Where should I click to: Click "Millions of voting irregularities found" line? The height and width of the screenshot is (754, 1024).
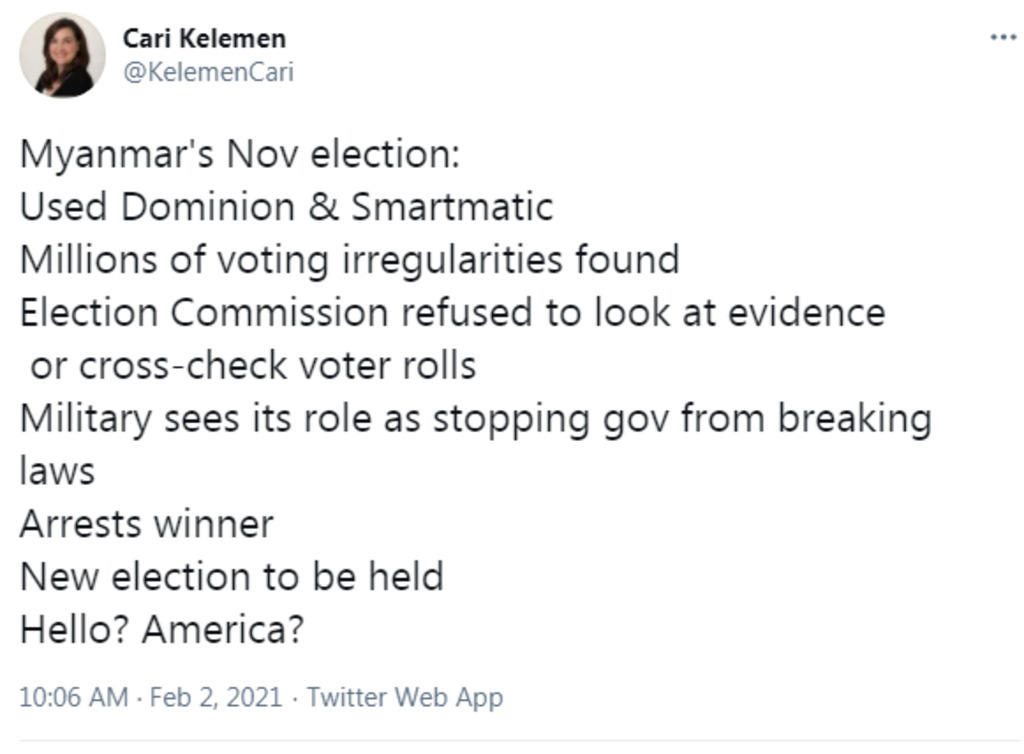pos(349,260)
